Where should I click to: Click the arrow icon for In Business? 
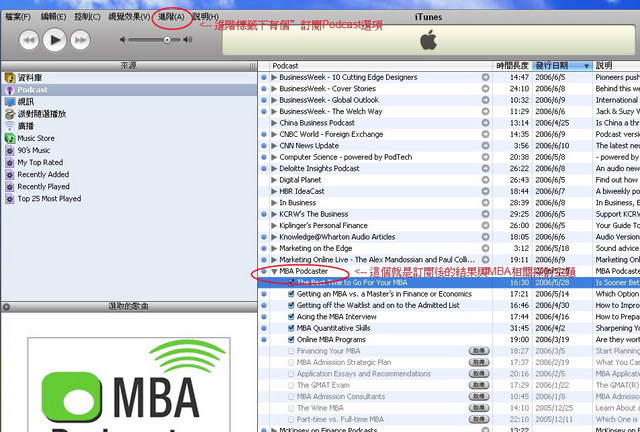coord(485,203)
